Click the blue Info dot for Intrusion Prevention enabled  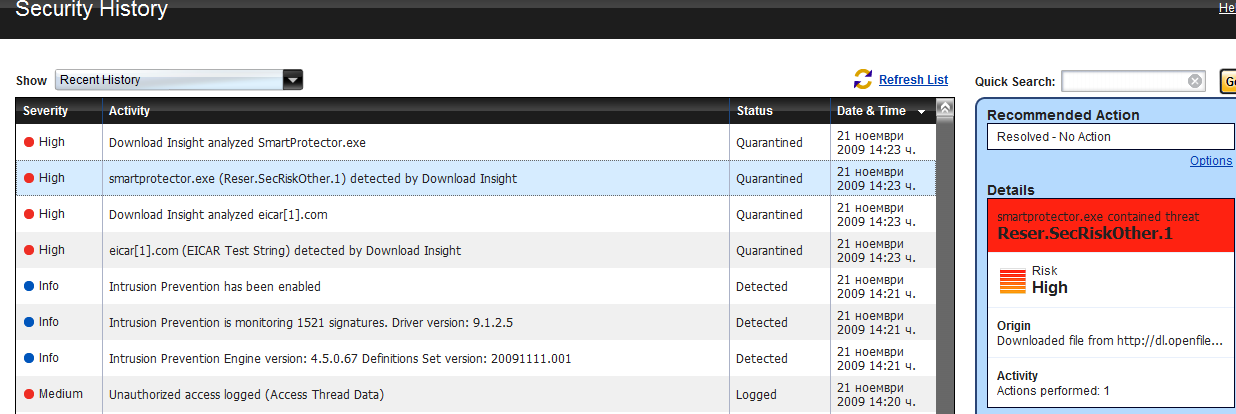pyautogui.click(x=29, y=286)
